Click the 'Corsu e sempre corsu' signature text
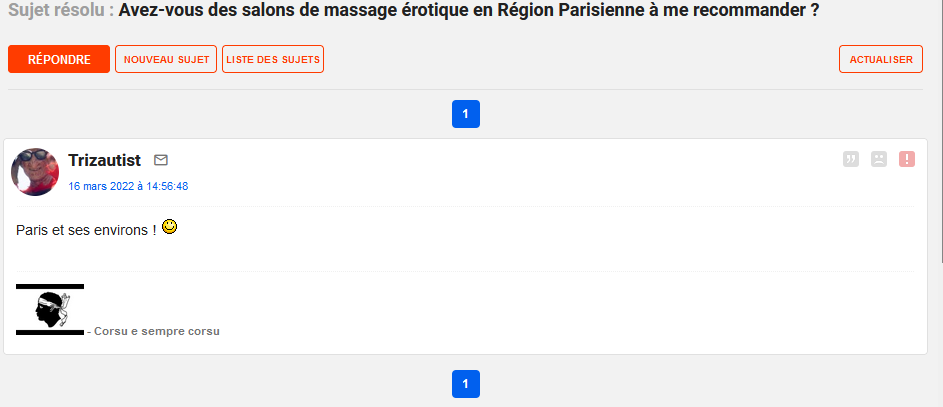 tap(157, 331)
